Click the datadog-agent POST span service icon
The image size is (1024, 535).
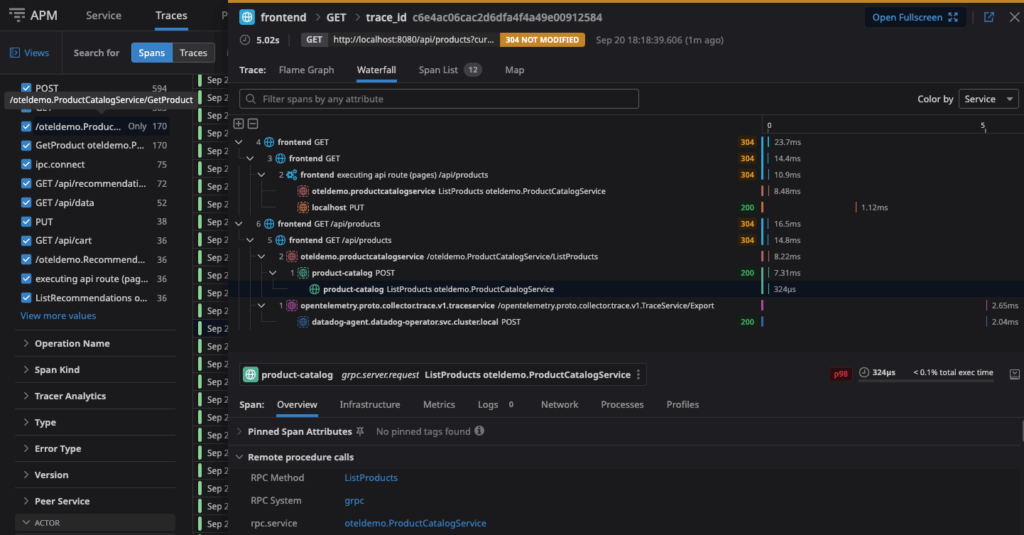click(303, 322)
